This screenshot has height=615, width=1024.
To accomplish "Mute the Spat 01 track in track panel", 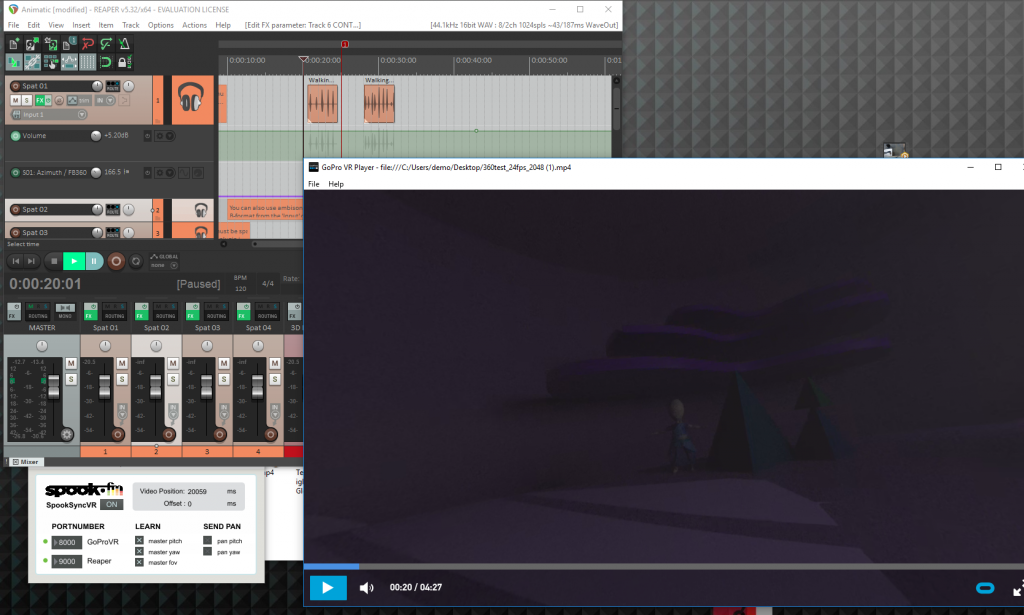I will (15, 101).
